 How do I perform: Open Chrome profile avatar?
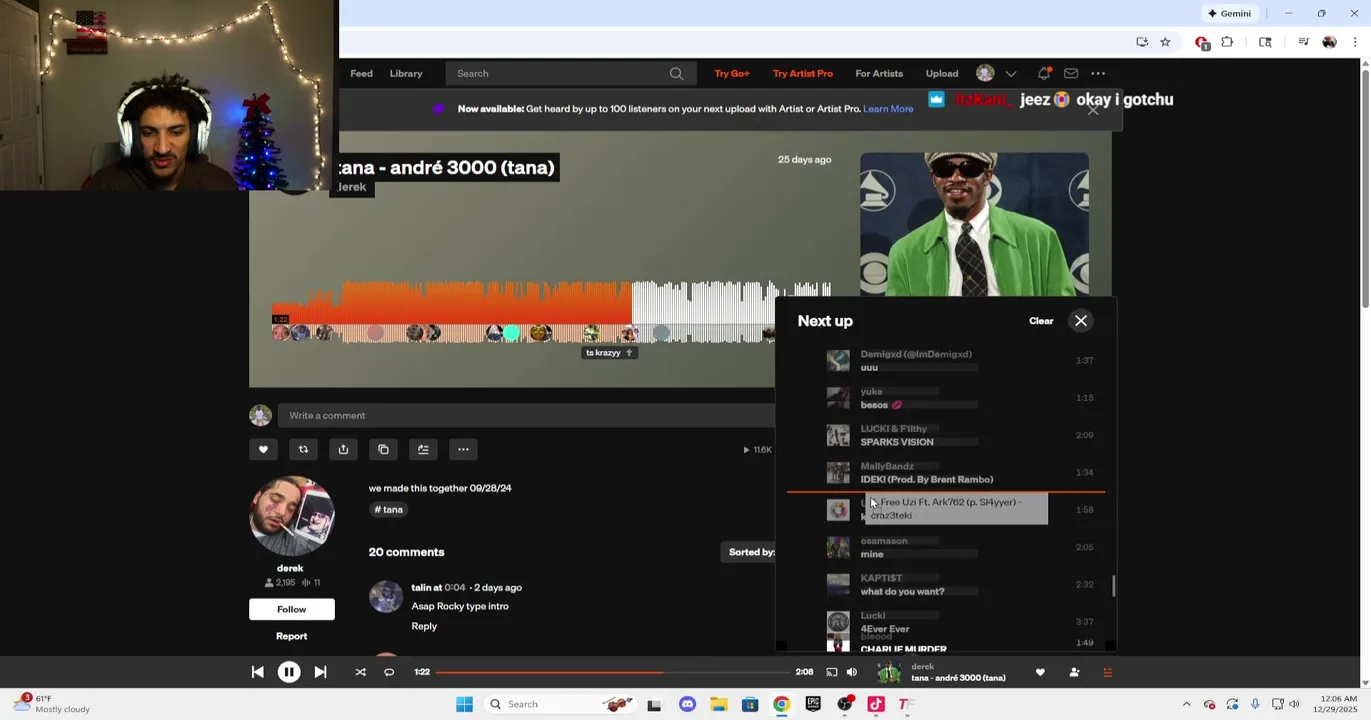coord(1329,42)
